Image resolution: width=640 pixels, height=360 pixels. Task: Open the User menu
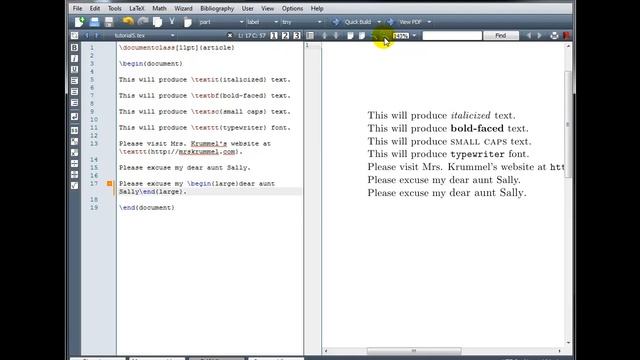click(247, 8)
